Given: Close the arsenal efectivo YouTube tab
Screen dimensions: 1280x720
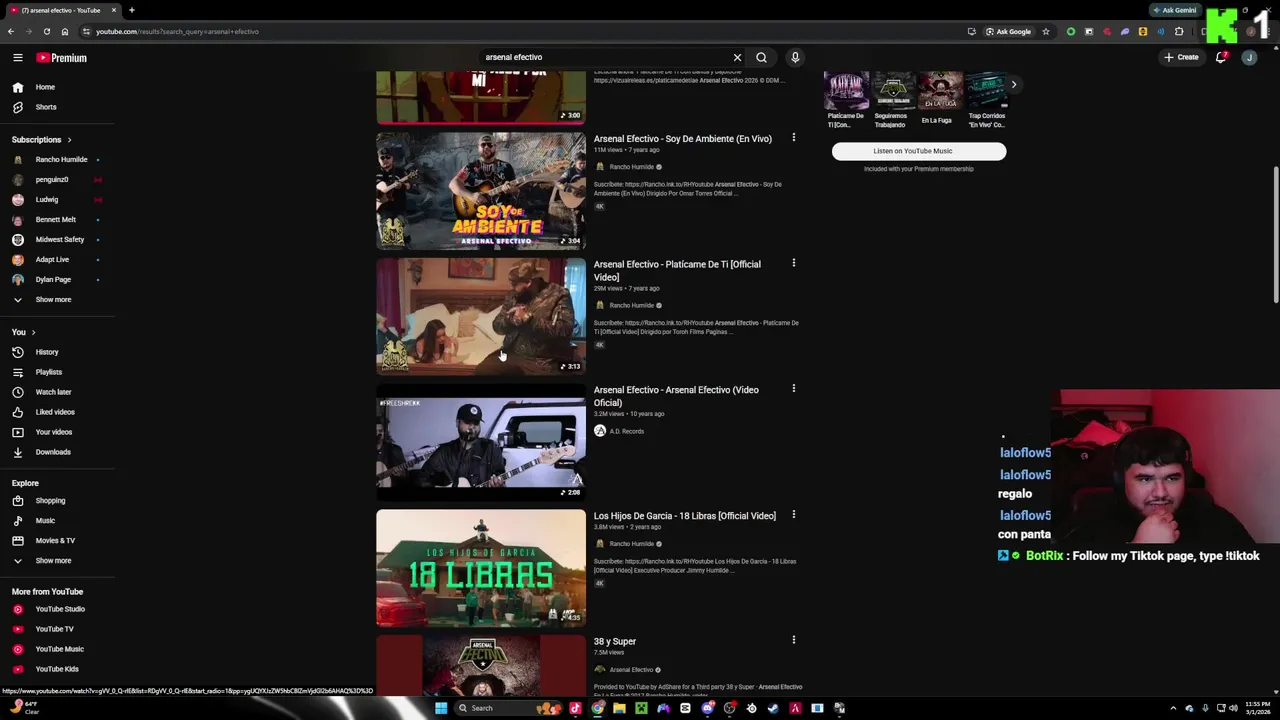Looking at the screenshot, I should point(113,10).
